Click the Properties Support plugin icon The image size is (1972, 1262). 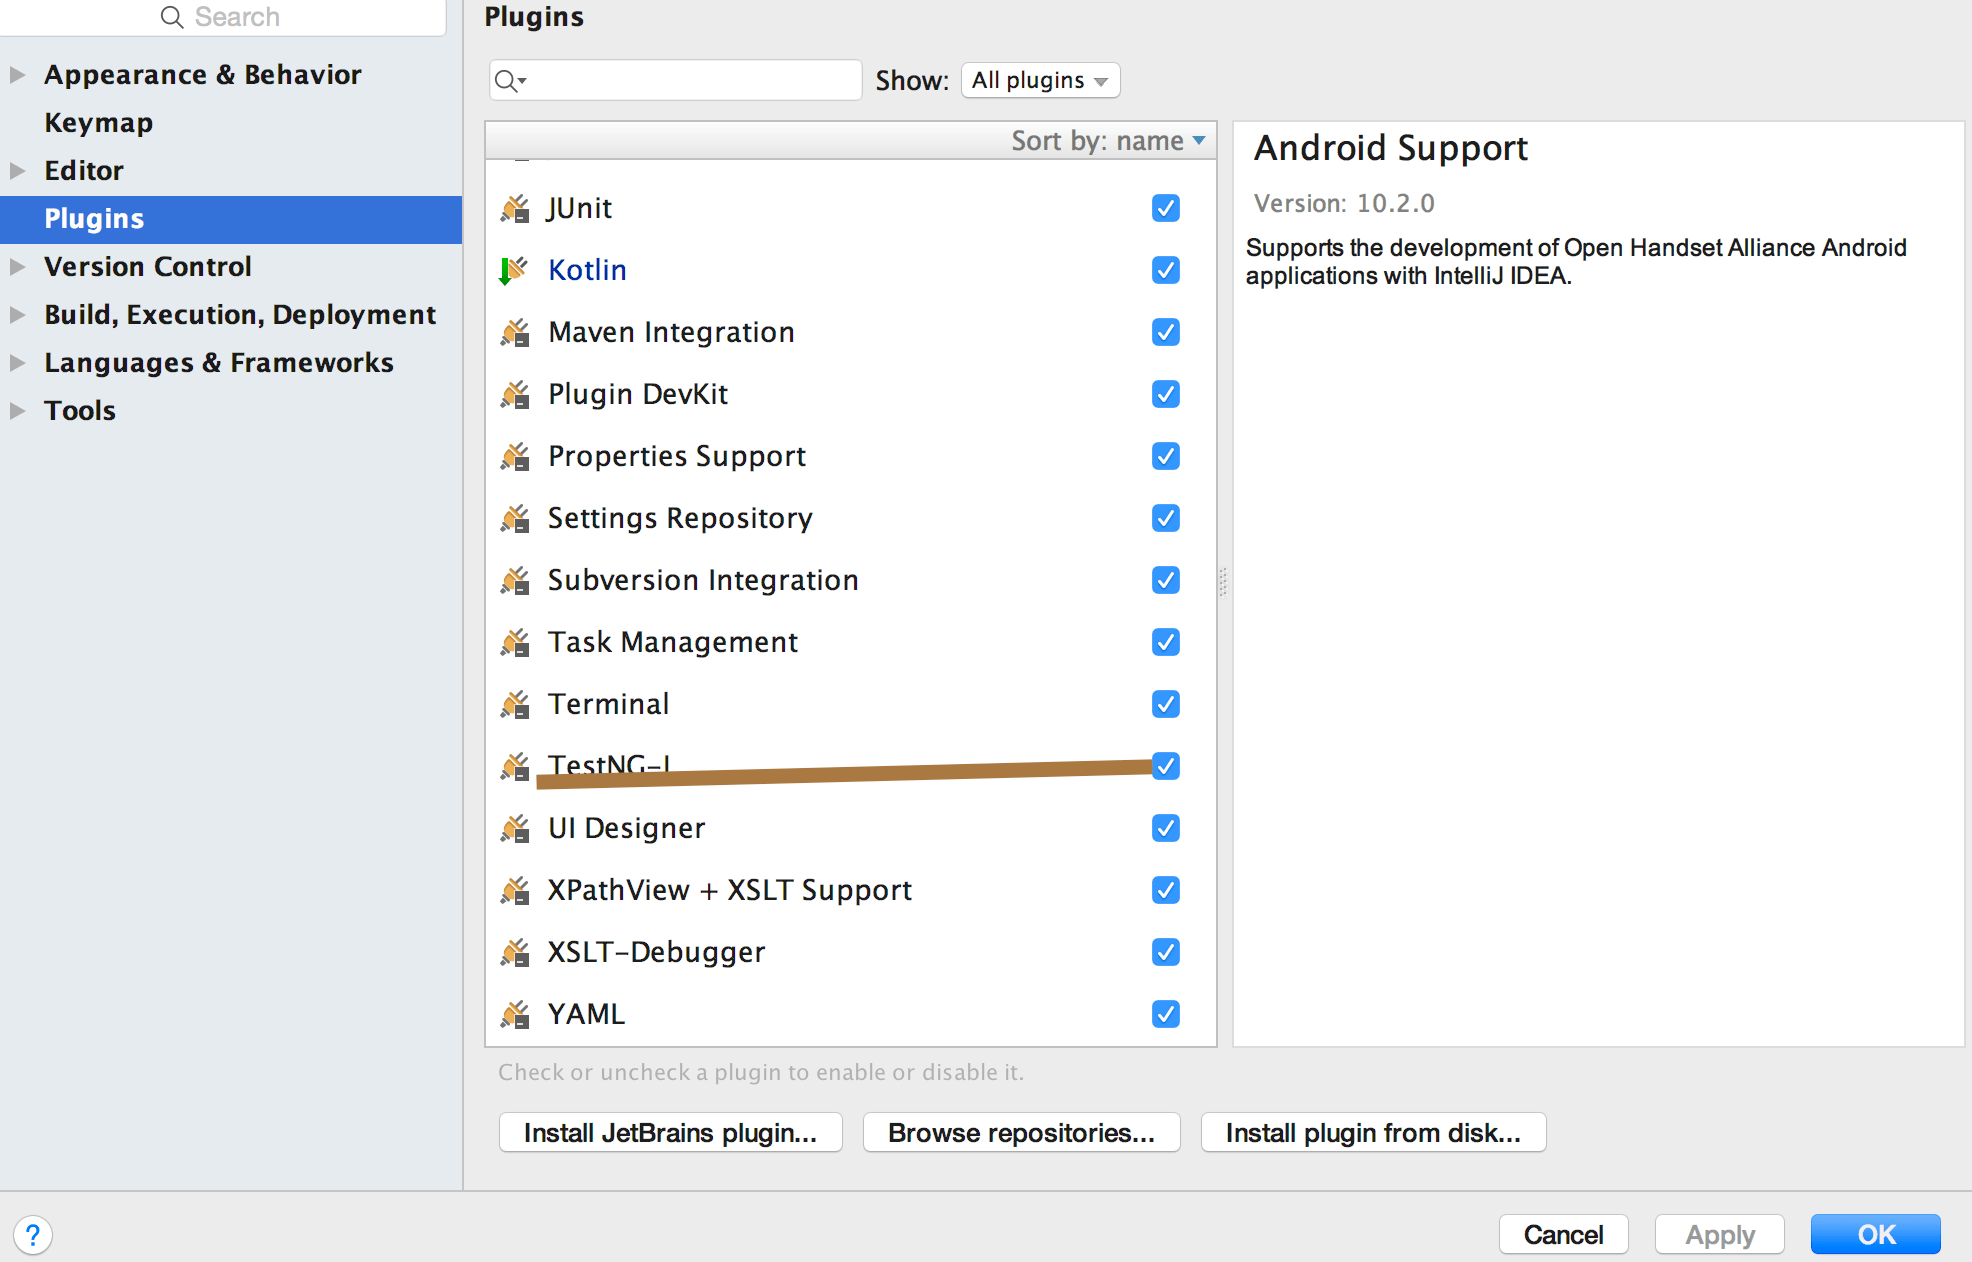point(515,457)
